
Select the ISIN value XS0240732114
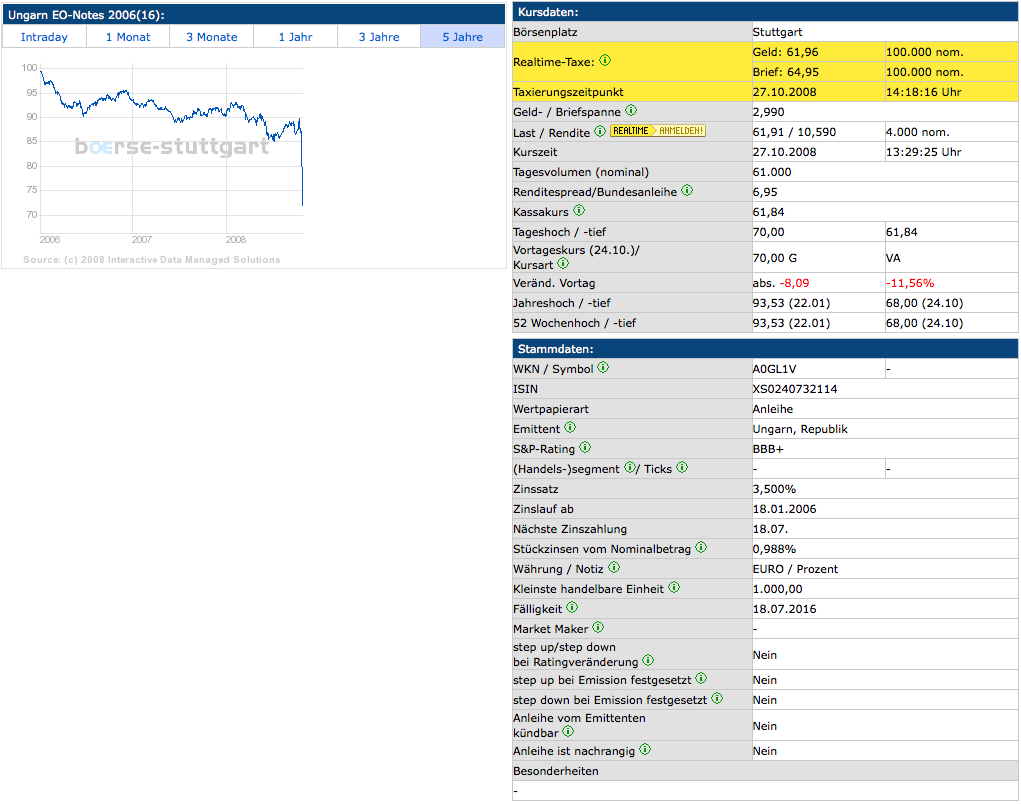pyautogui.click(x=795, y=389)
